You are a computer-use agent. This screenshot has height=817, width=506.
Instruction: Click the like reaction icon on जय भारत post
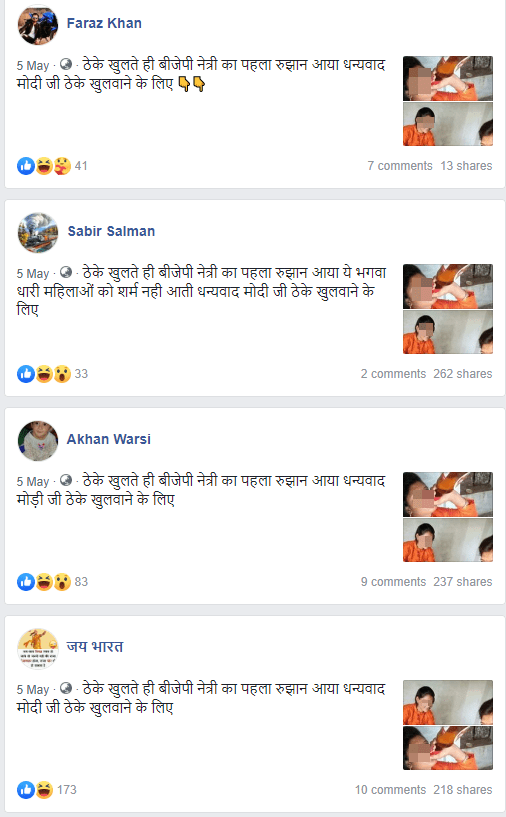[x=26, y=790]
